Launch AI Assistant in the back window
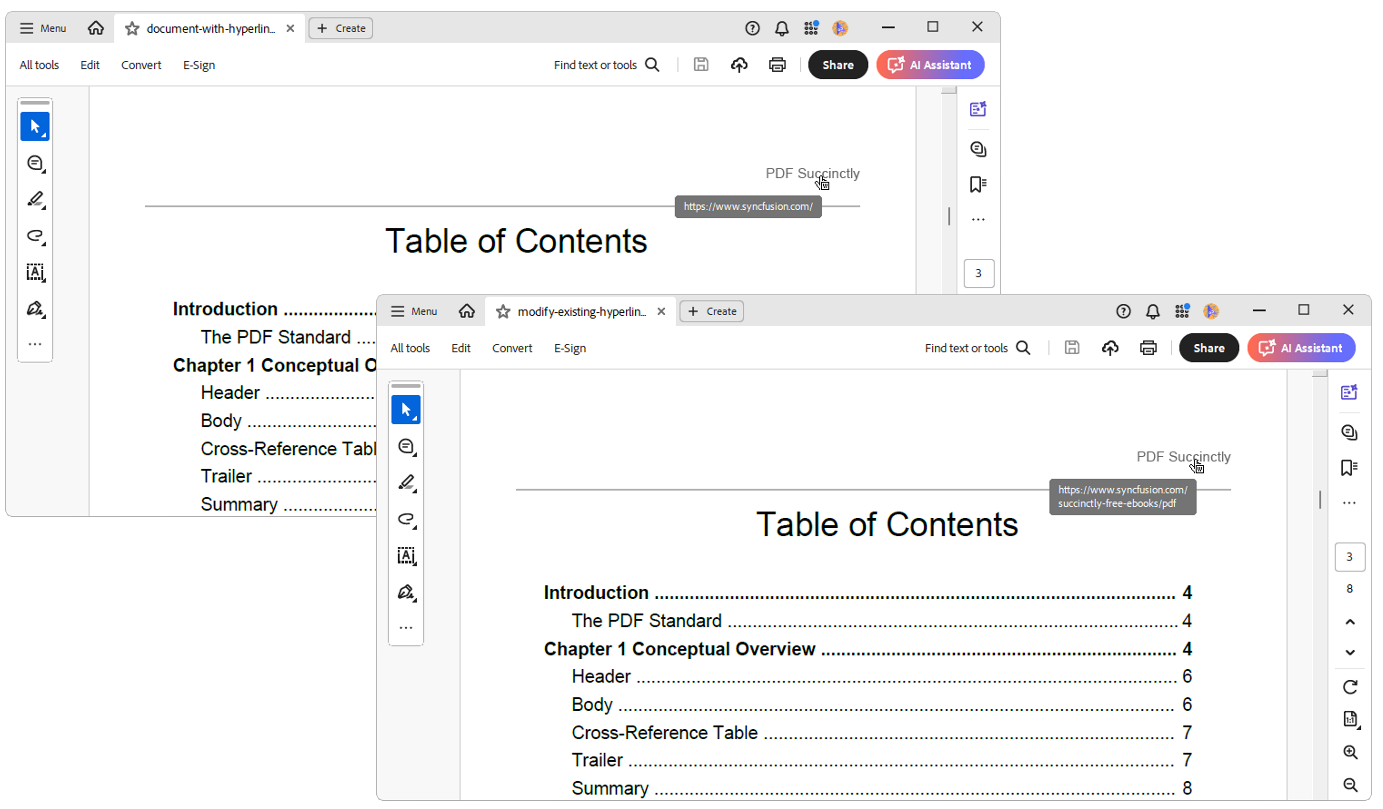The height and width of the screenshot is (809, 1383). pyautogui.click(x=930, y=65)
